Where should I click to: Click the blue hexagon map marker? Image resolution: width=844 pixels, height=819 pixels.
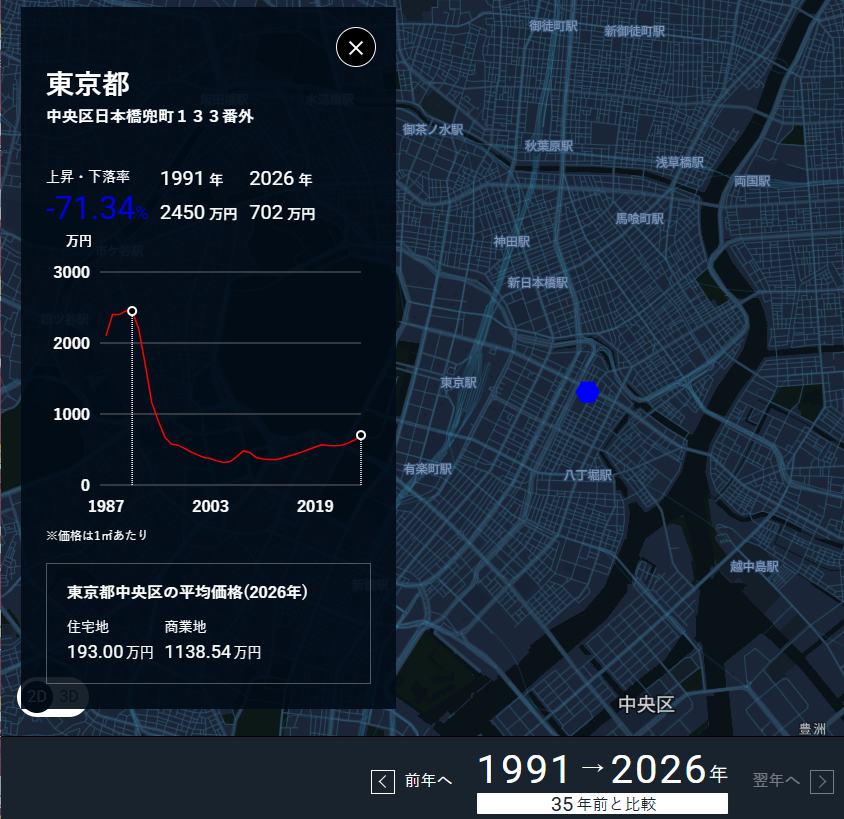587,392
